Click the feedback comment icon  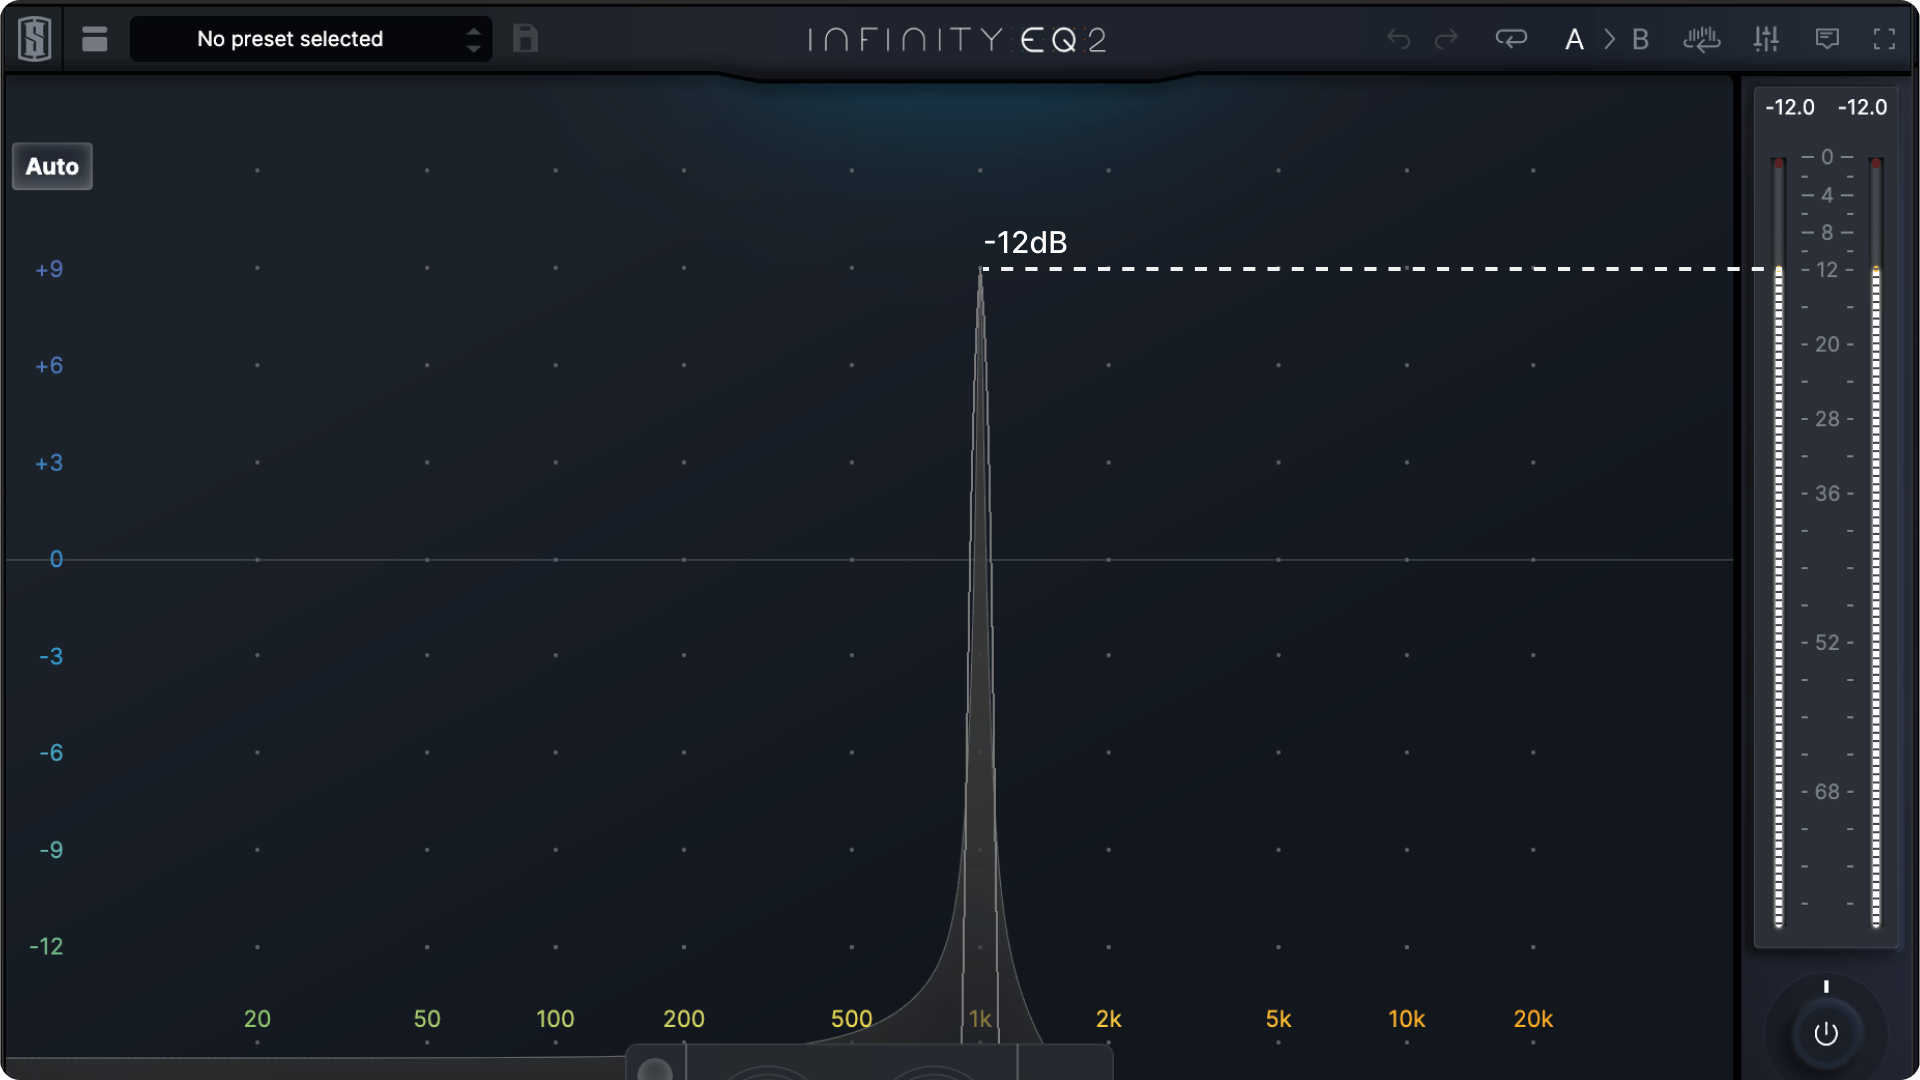coord(1827,39)
